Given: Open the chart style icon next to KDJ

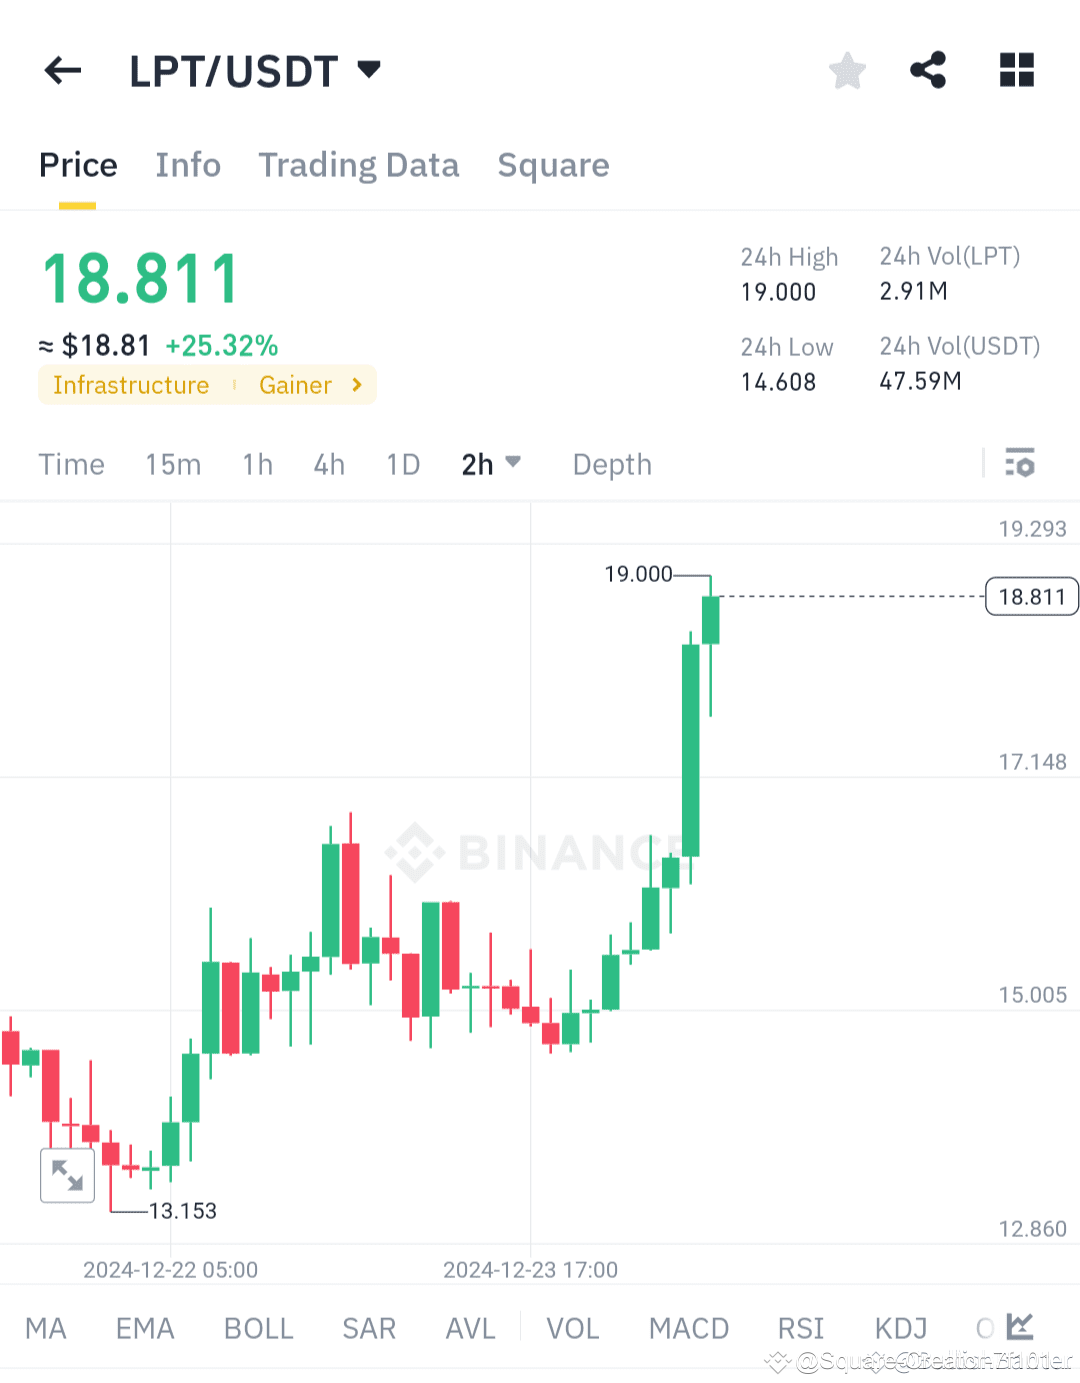Looking at the screenshot, I should (1019, 1327).
